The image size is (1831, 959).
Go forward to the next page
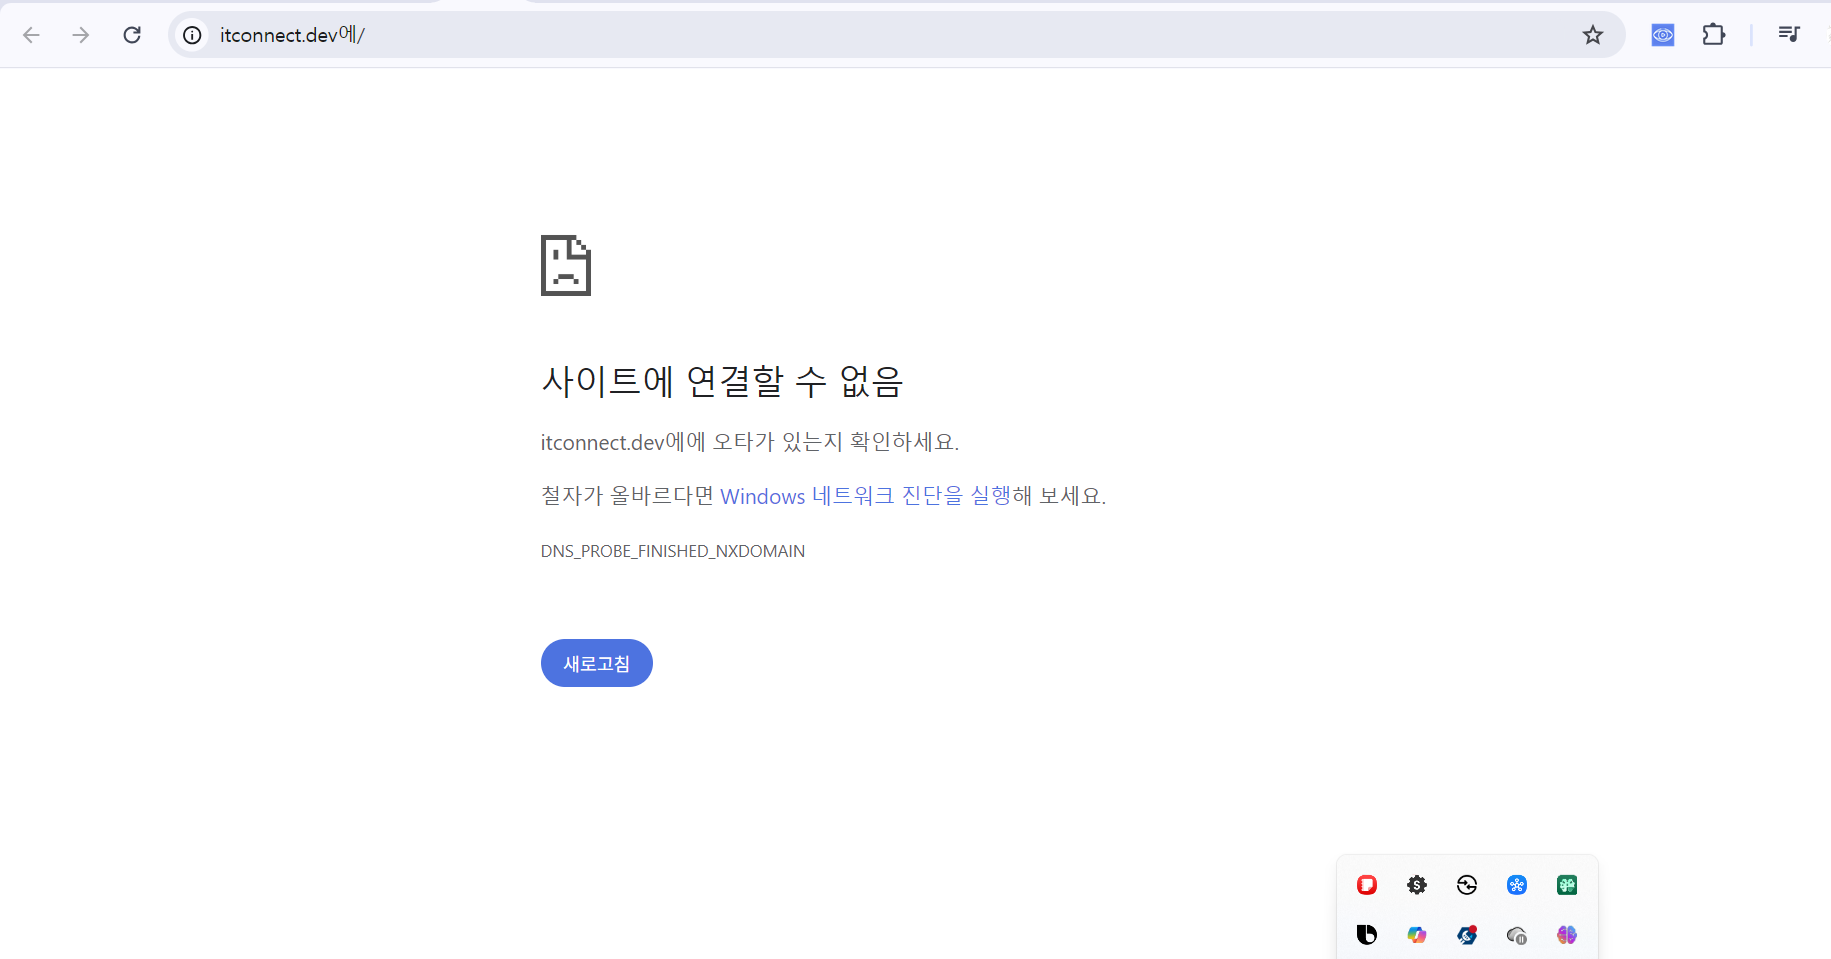[81, 35]
